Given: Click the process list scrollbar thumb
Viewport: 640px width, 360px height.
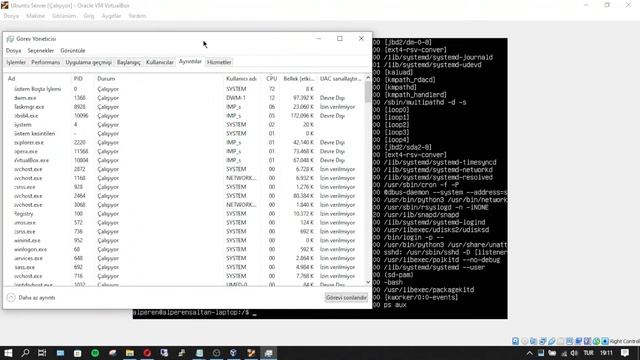Looking at the screenshot, I should pyautogui.click(x=368, y=92).
